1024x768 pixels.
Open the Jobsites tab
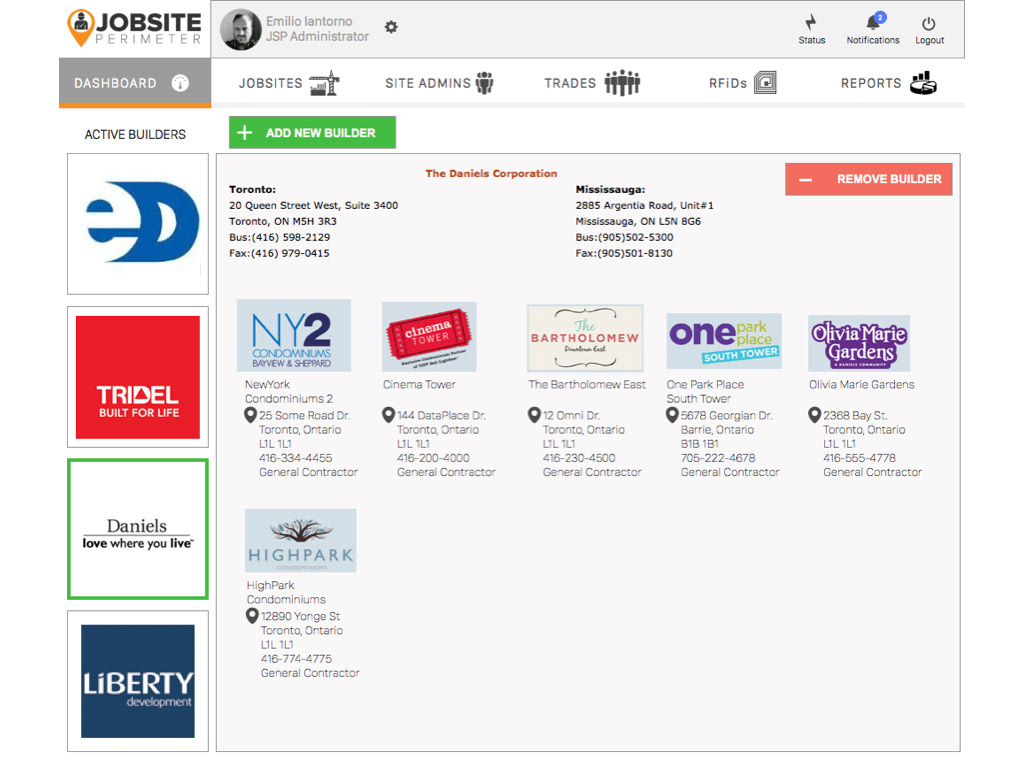point(289,83)
